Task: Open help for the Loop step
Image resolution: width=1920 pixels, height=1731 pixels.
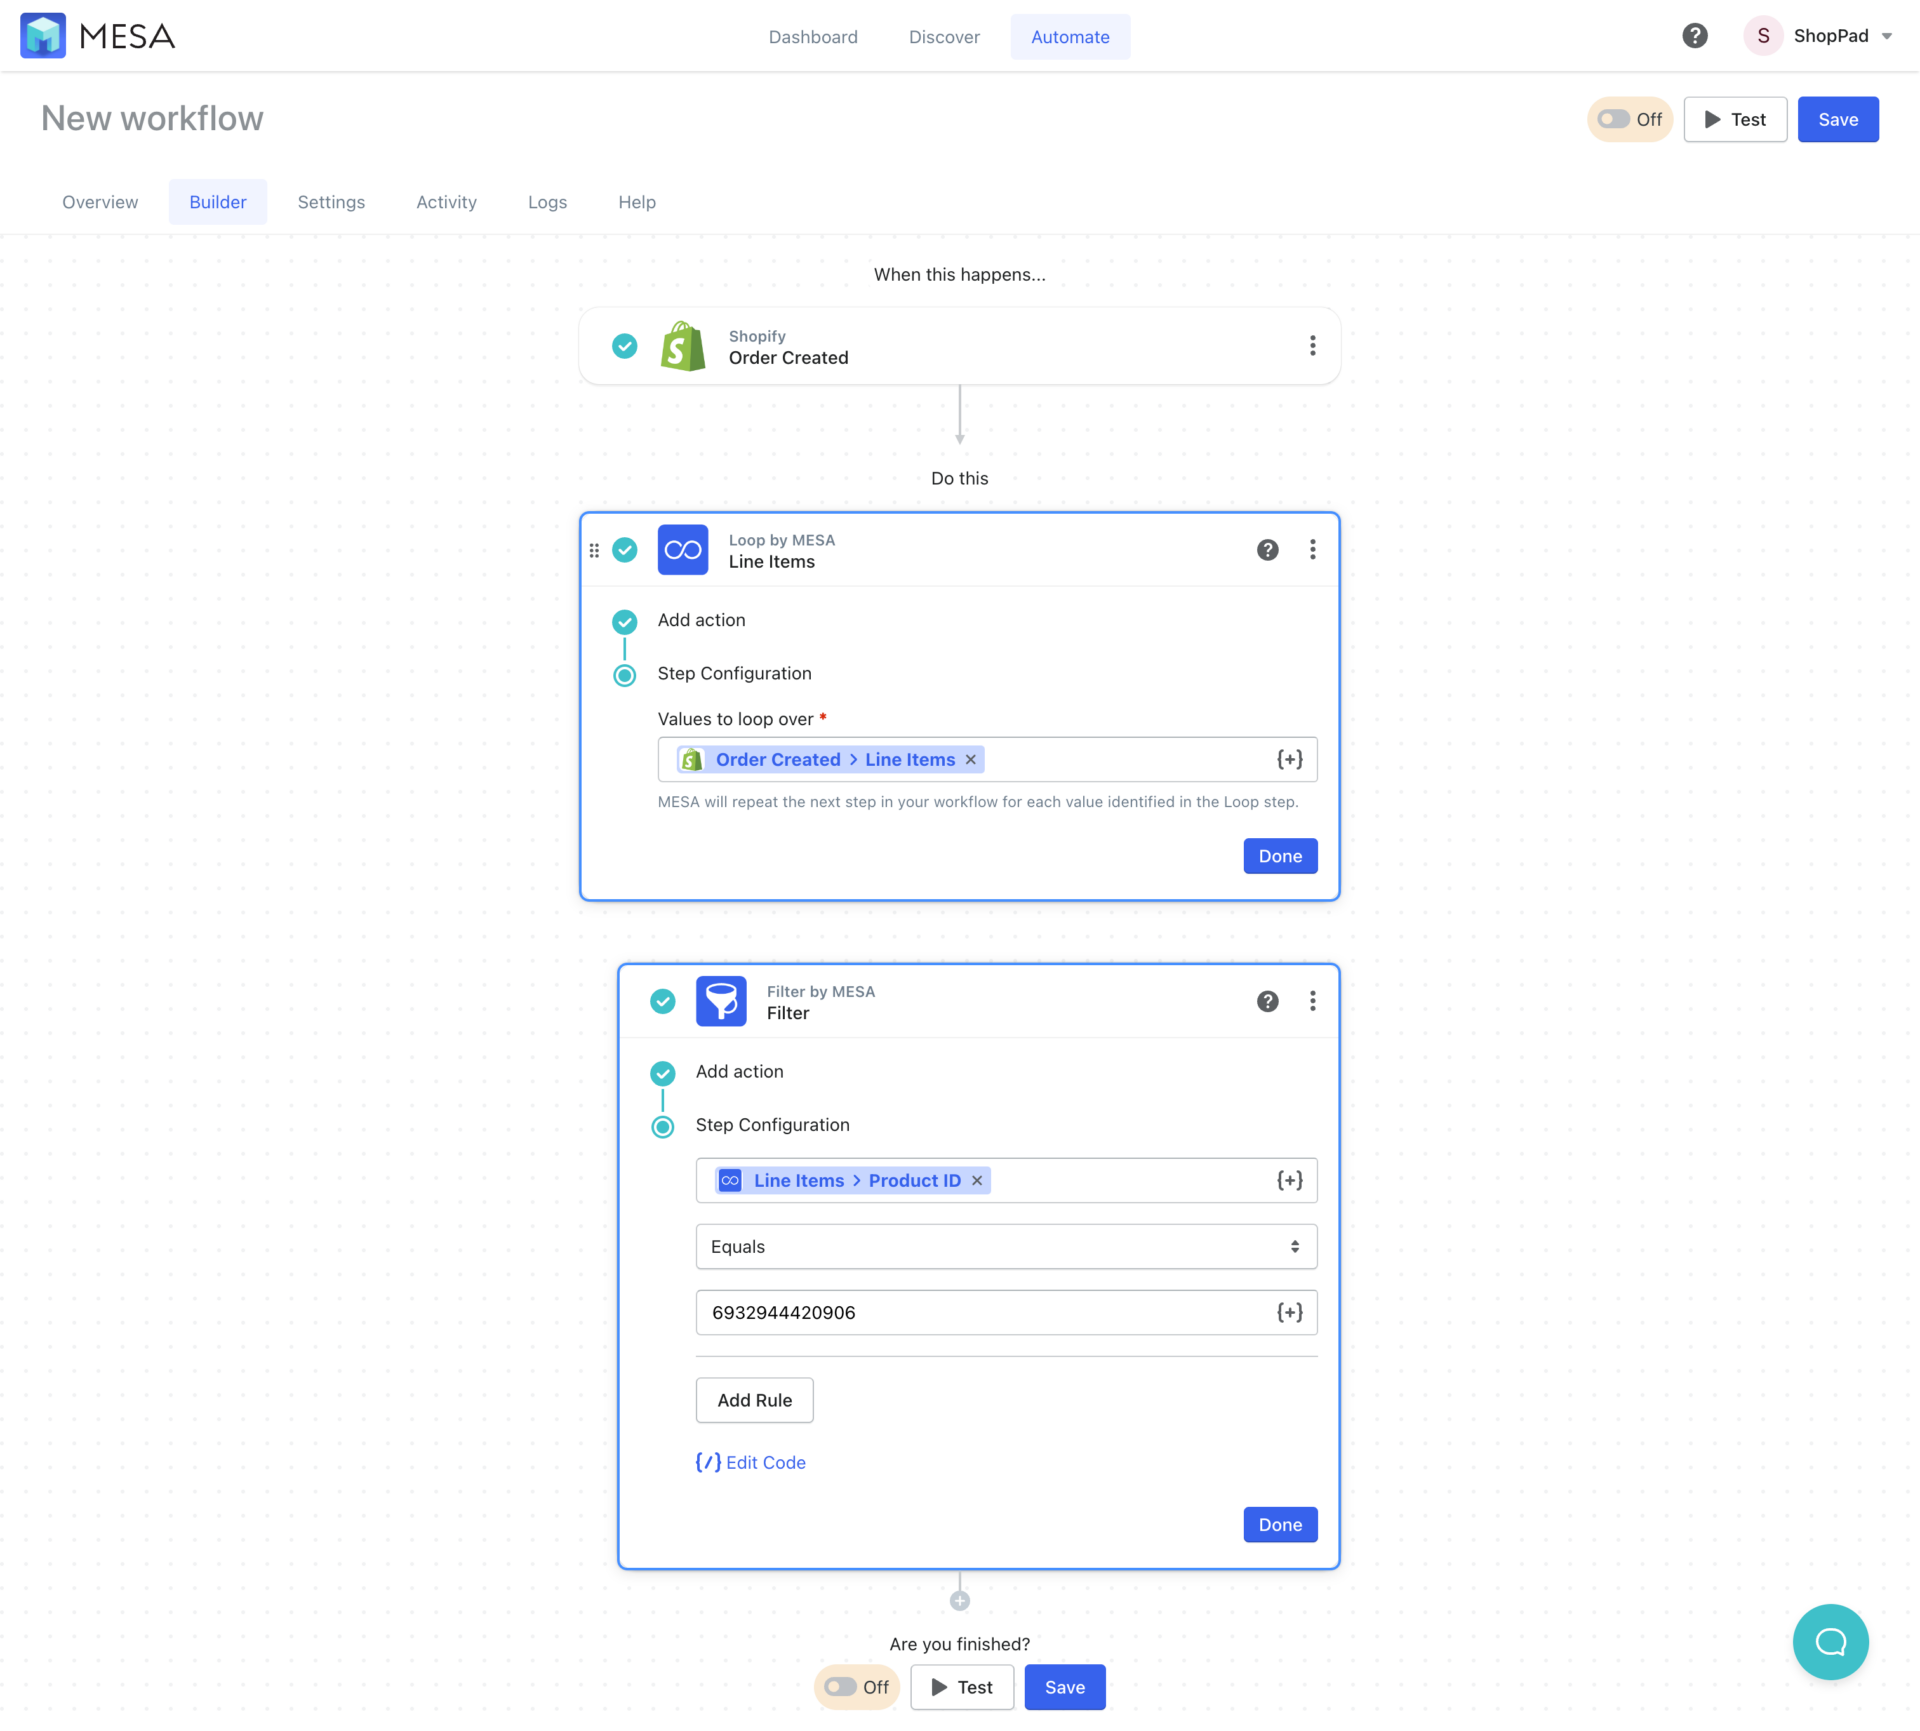Action: tap(1267, 549)
